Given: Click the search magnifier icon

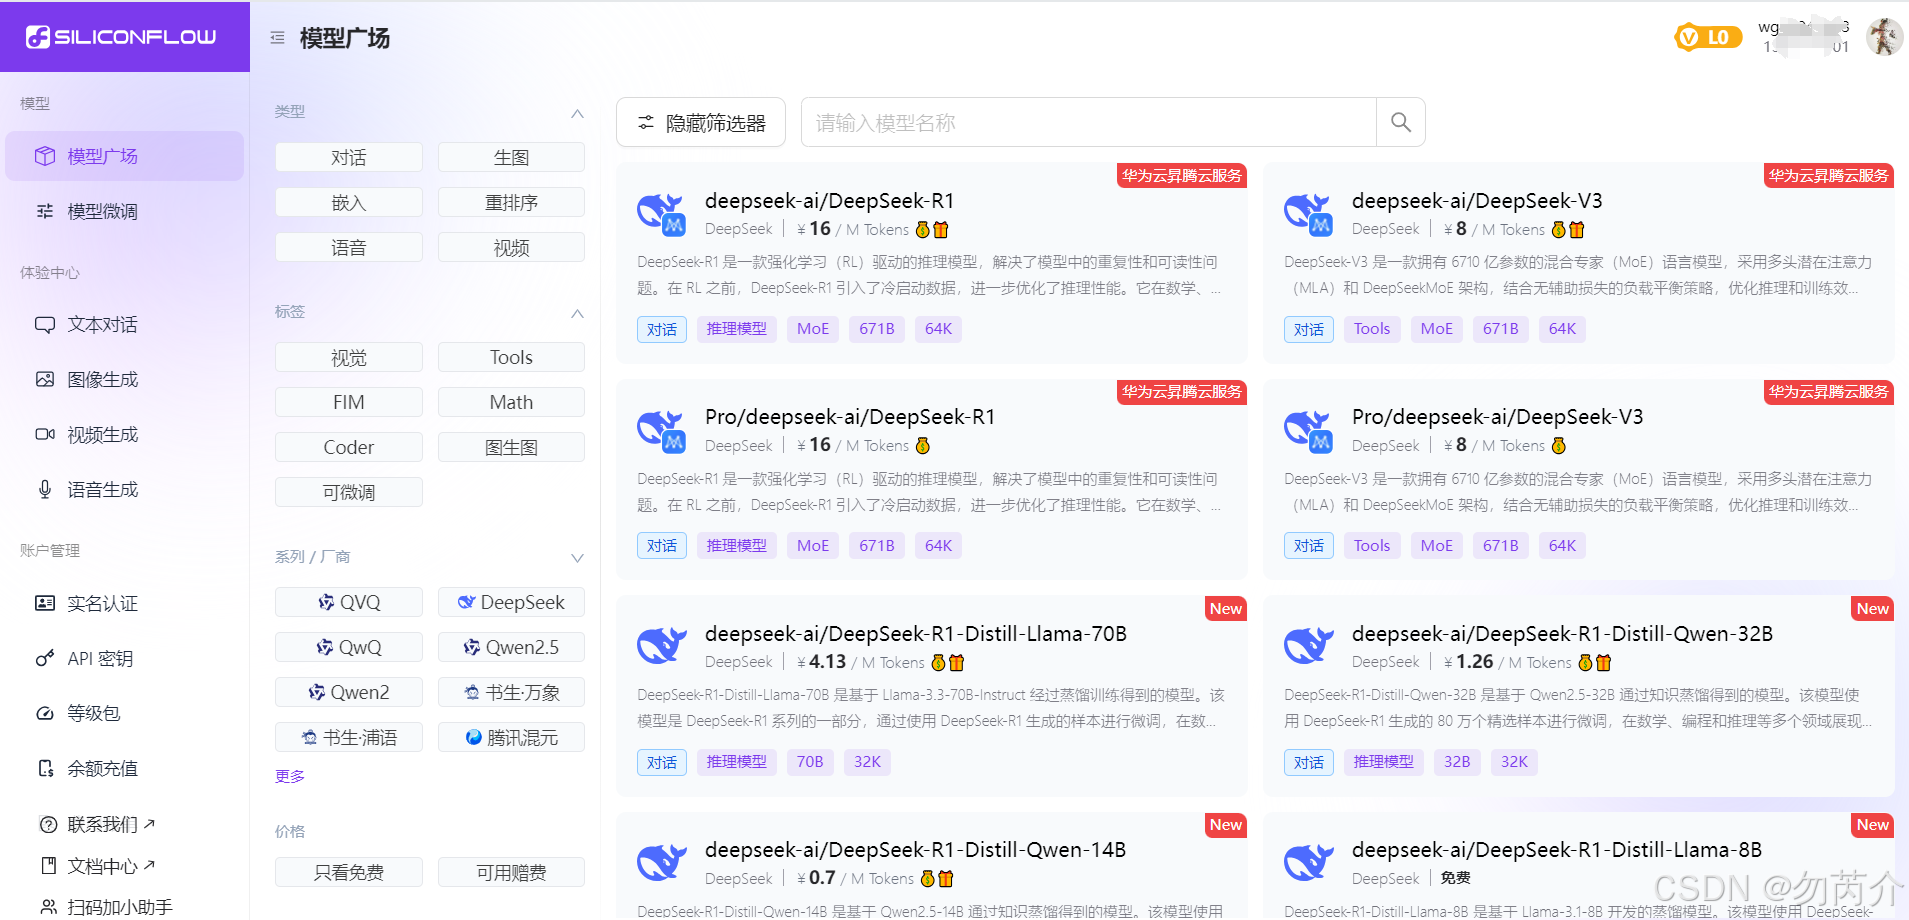Looking at the screenshot, I should click(x=1401, y=122).
